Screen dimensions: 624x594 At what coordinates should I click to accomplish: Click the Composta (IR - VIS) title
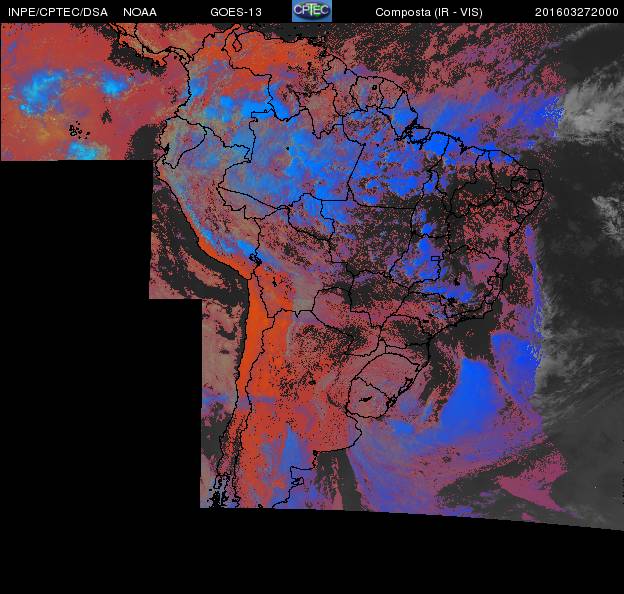pyautogui.click(x=429, y=12)
